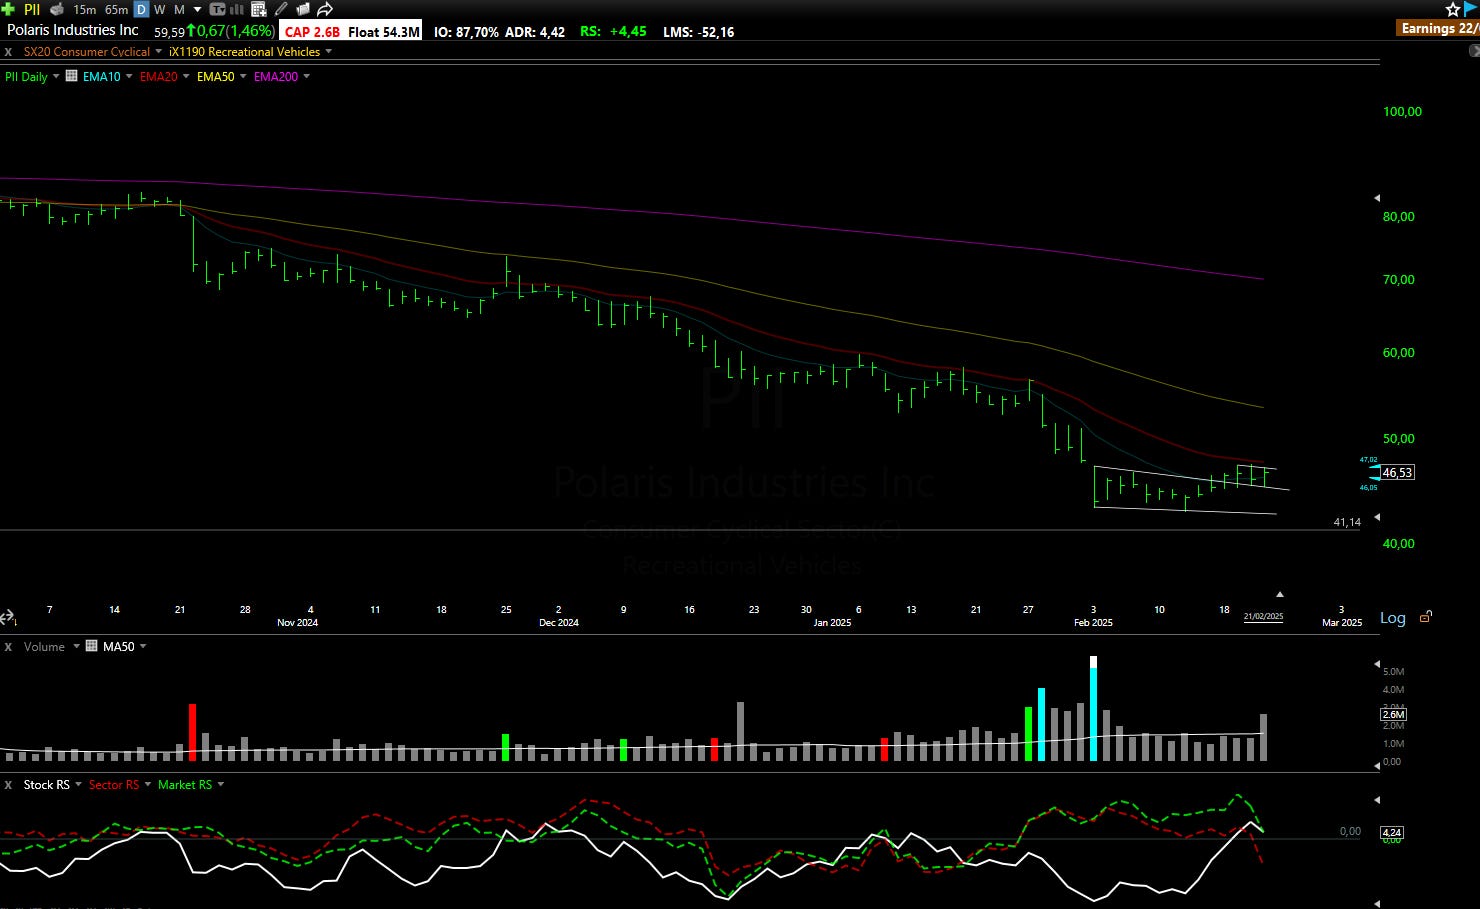Viewport: 1480px width, 909px height.
Task: Toggle the Log scale button
Action: [1393, 618]
